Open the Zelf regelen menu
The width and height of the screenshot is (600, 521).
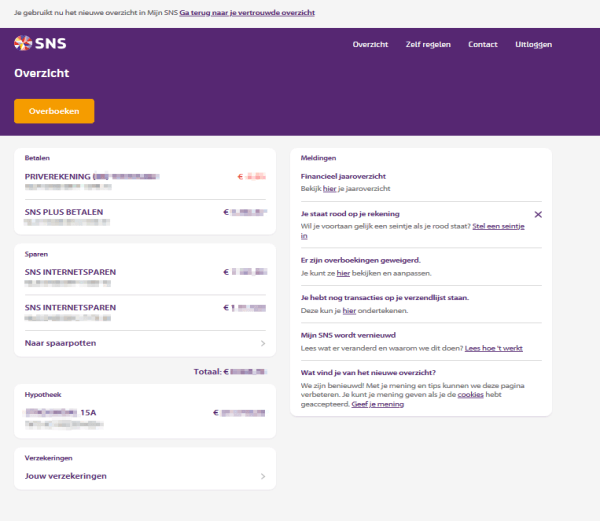(428, 44)
